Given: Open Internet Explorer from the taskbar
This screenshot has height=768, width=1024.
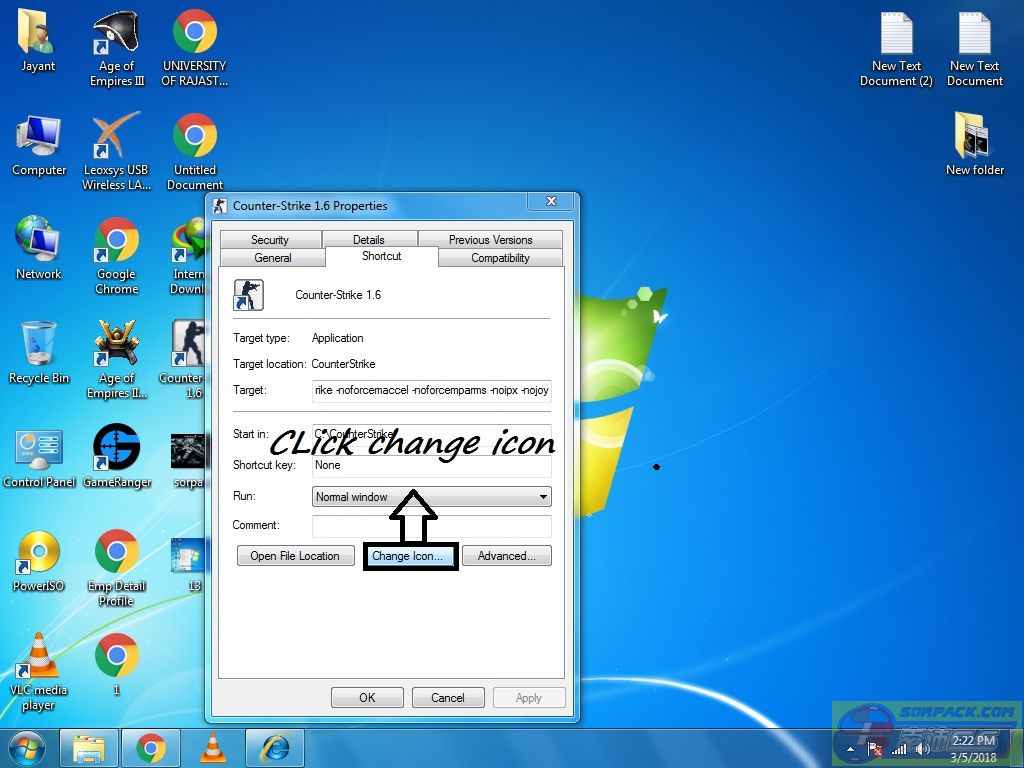Looking at the screenshot, I should pyautogui.click(x=274, y=748).
